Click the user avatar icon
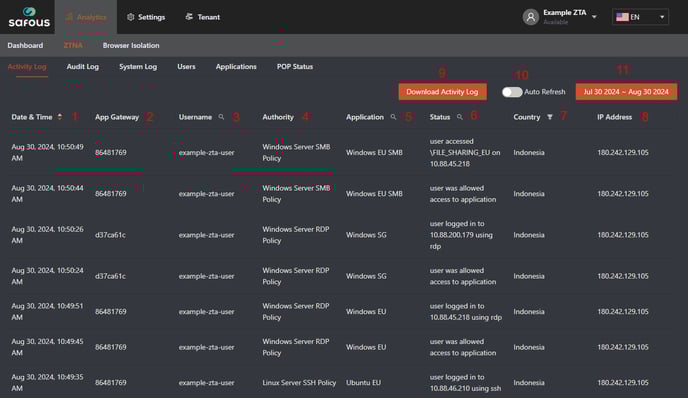This screenshot has height=398, width=688. pyautogui.click(x=530, y=17)
